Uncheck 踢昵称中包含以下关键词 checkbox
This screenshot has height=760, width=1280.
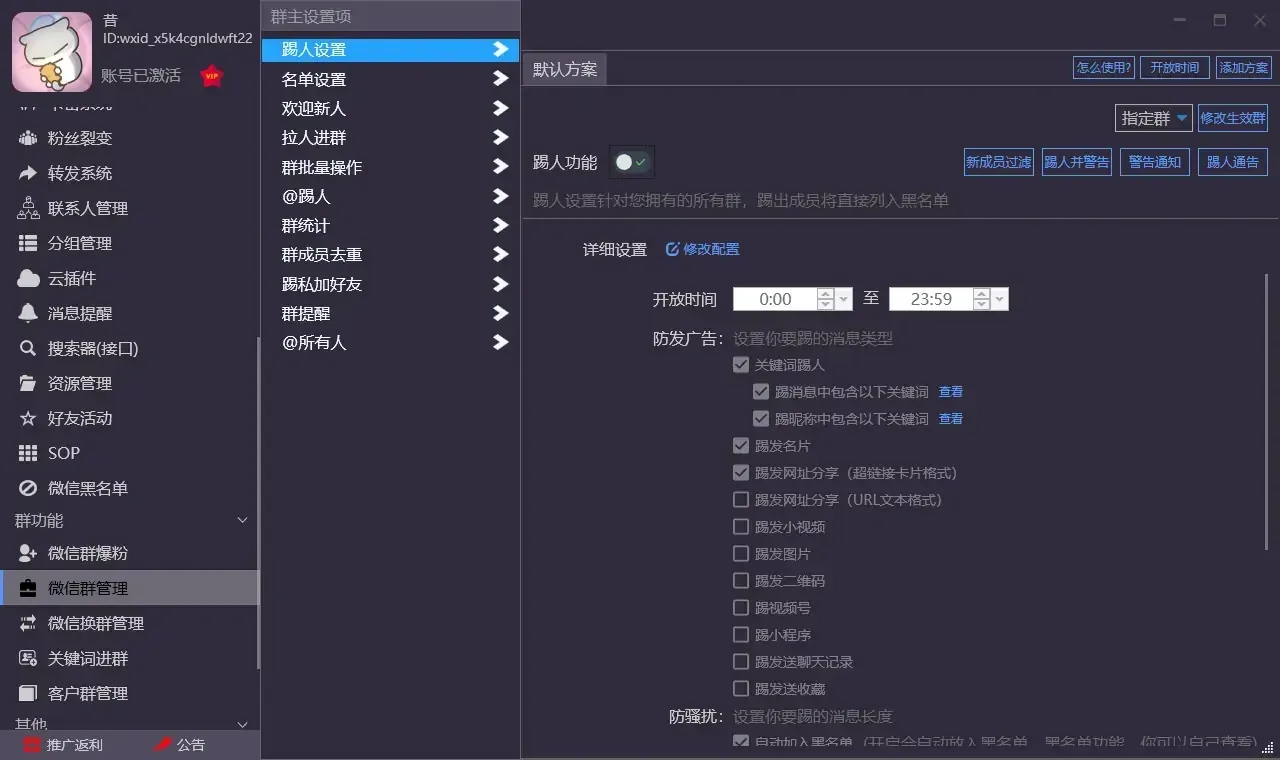pos(761,419)
